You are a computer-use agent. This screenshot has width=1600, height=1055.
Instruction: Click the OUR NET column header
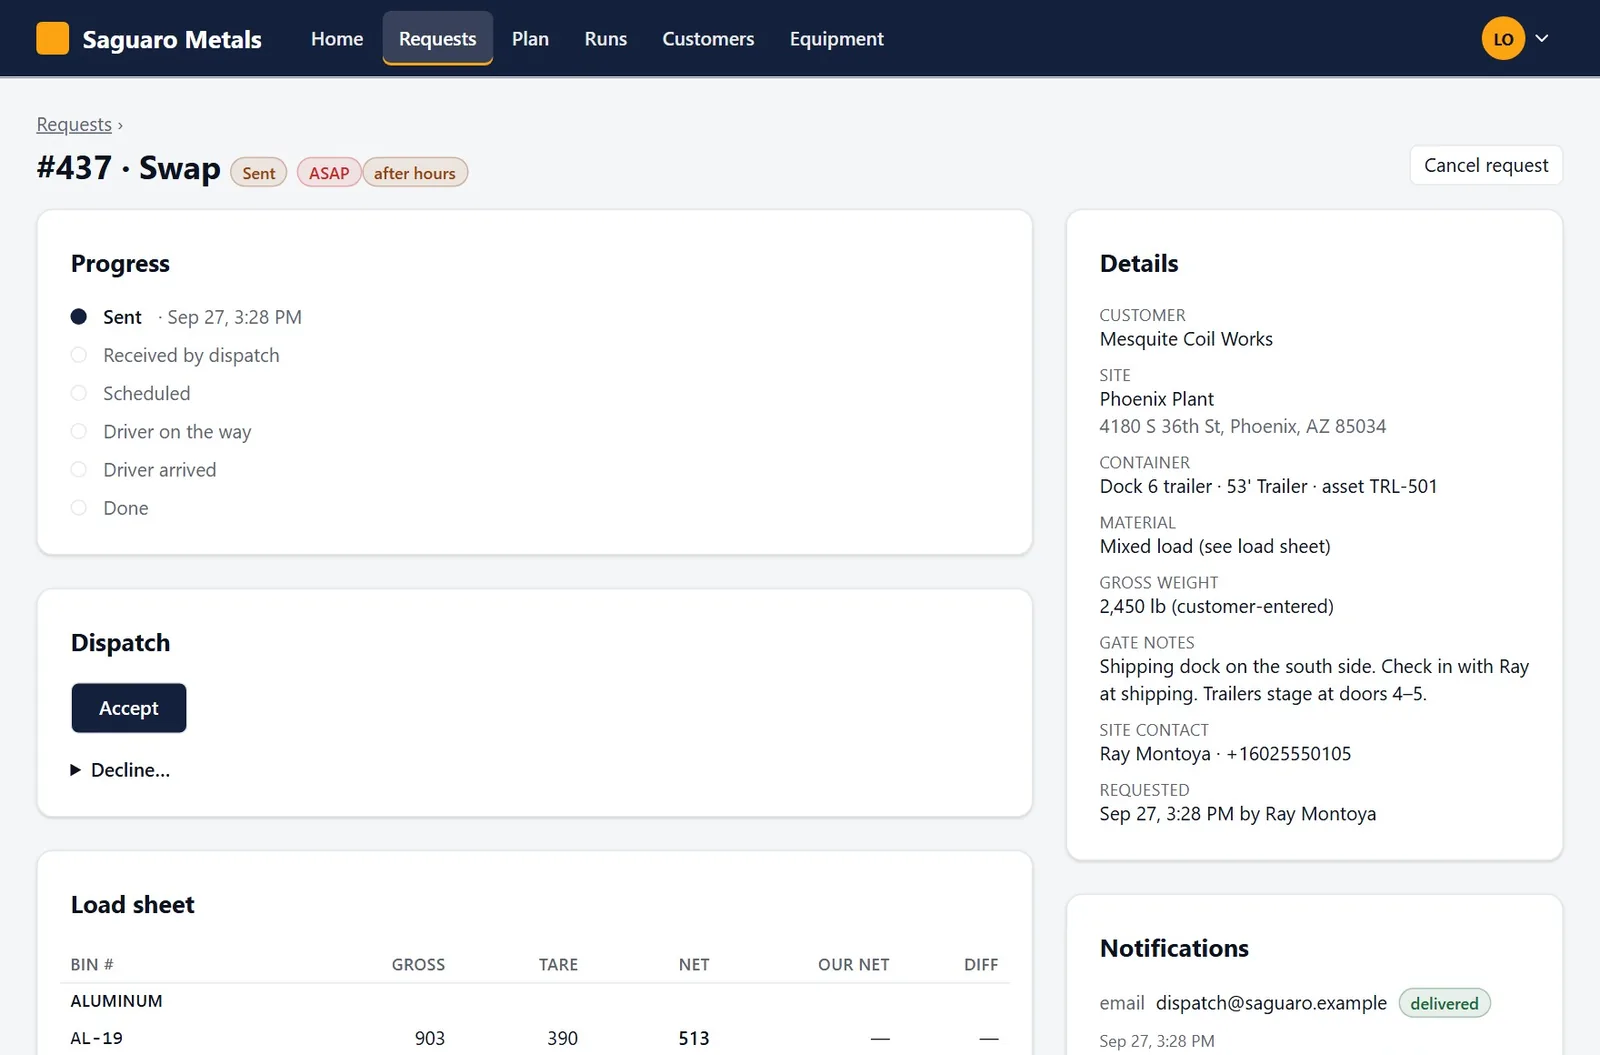[x=853, y=965]
